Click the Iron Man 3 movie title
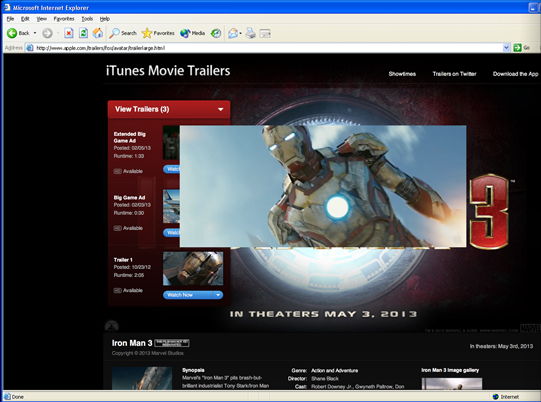The width and height of the screenshot is (541, 402). [132, 343]
